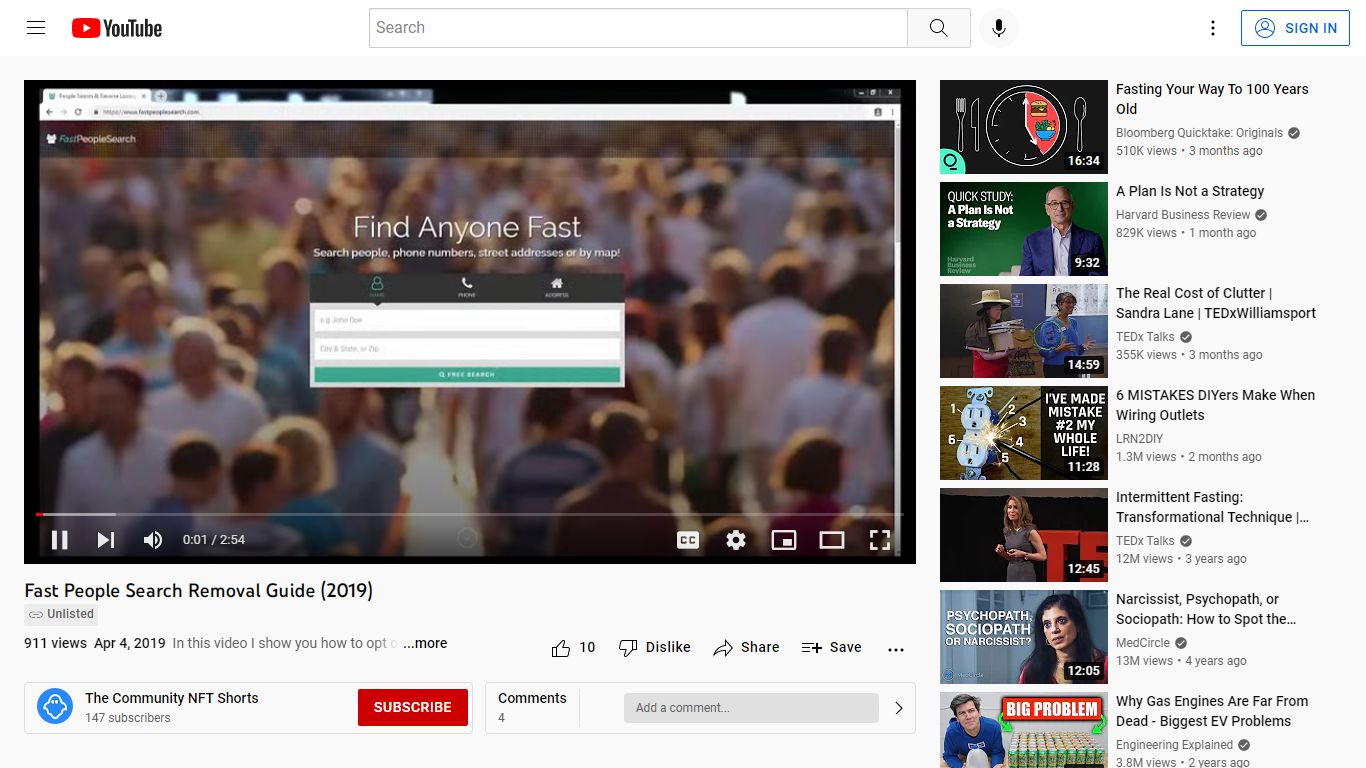Open The Real Cost of Clutter thumbnail
This screenshot has height=768, width=1366.
[x=1024, y=331]
